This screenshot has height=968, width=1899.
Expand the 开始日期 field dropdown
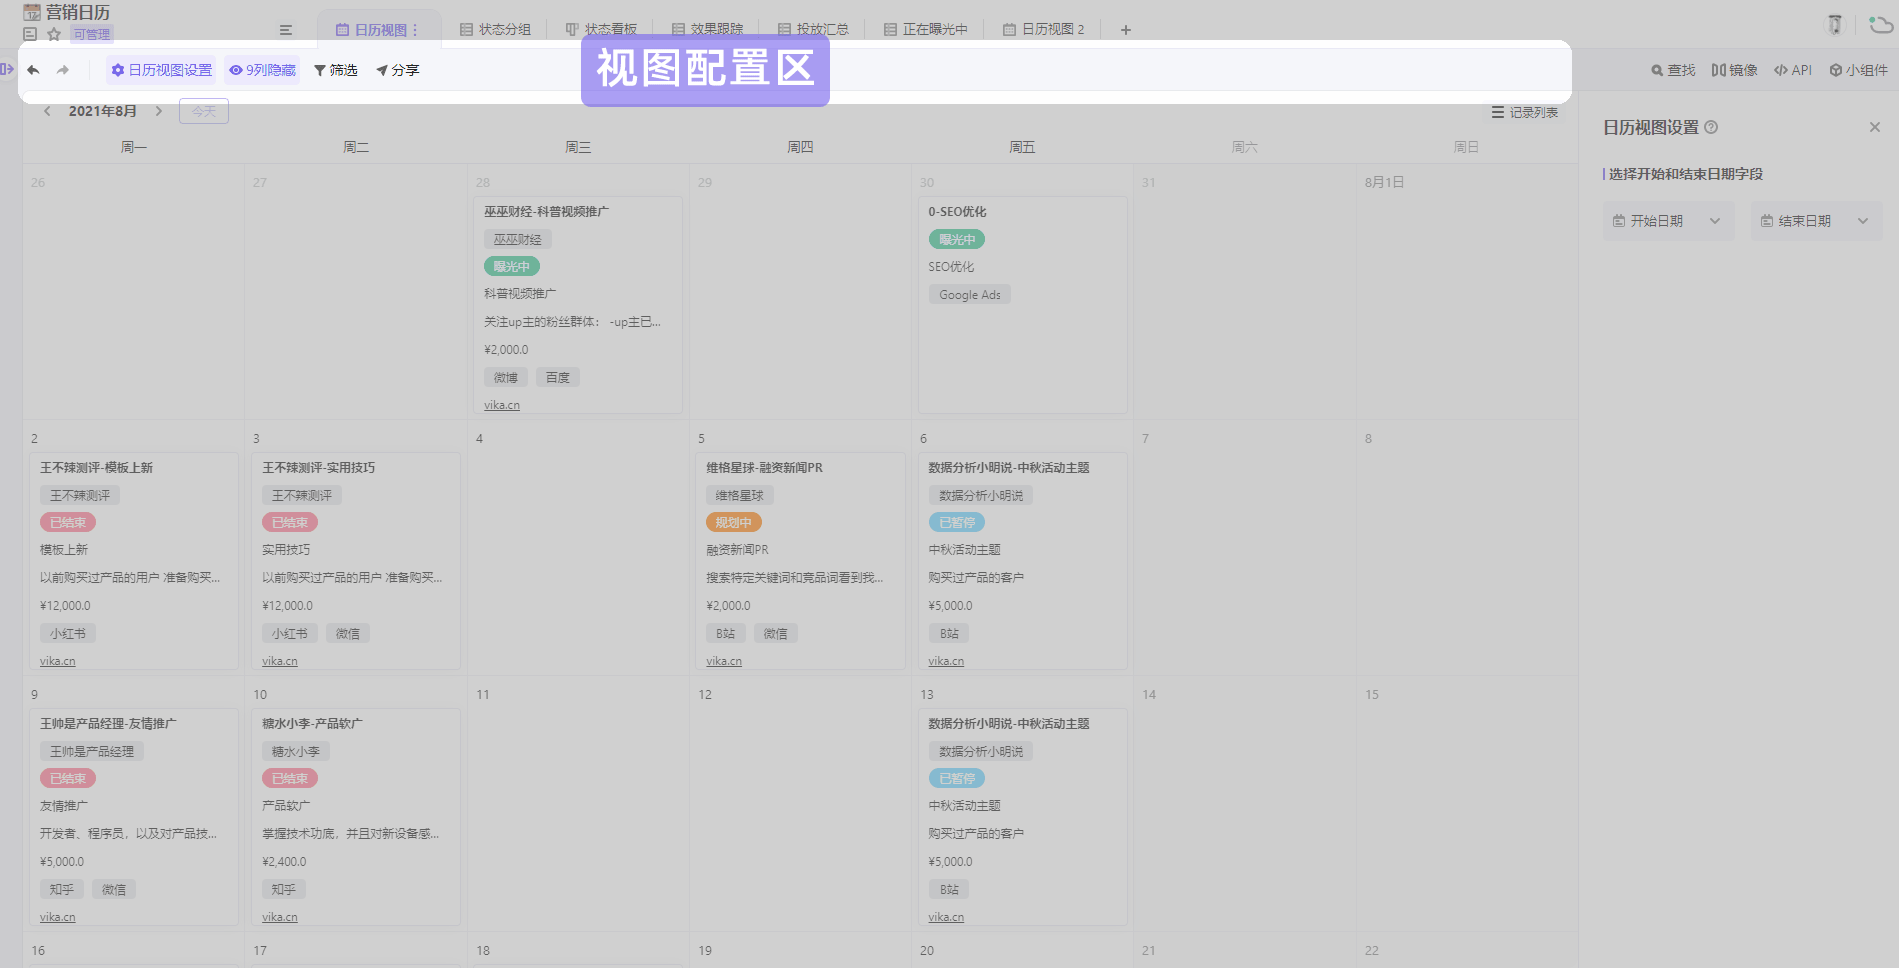pos(1667,221)
